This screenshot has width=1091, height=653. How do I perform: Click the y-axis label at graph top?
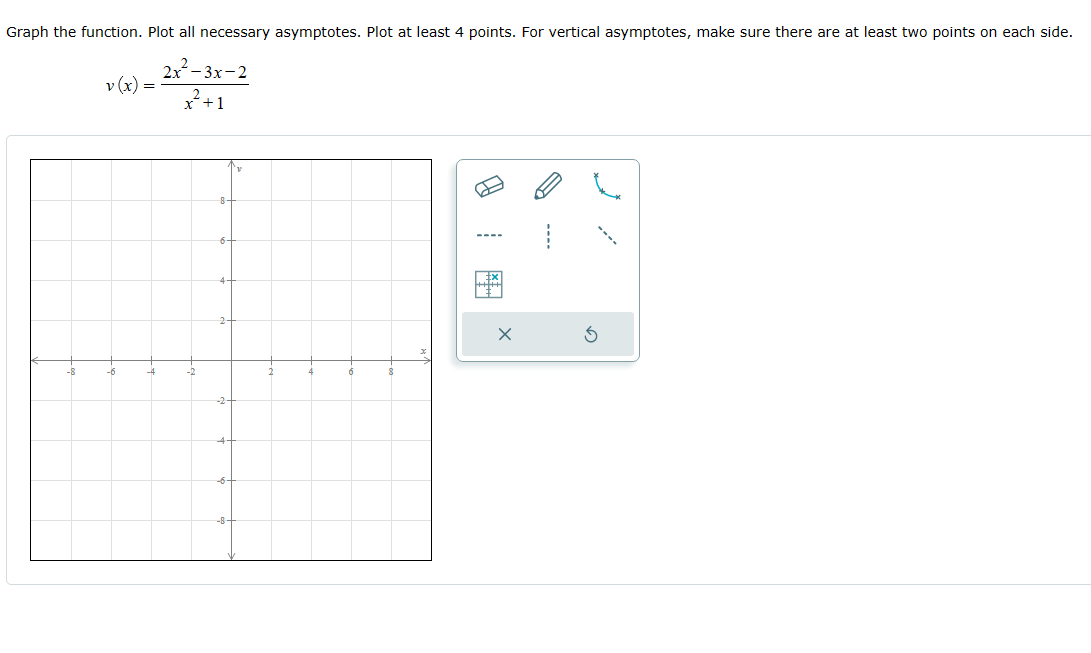point(237,169)
